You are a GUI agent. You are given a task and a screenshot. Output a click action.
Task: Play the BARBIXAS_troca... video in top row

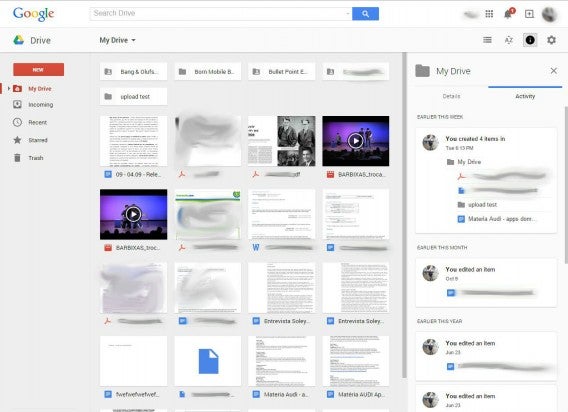356,141
